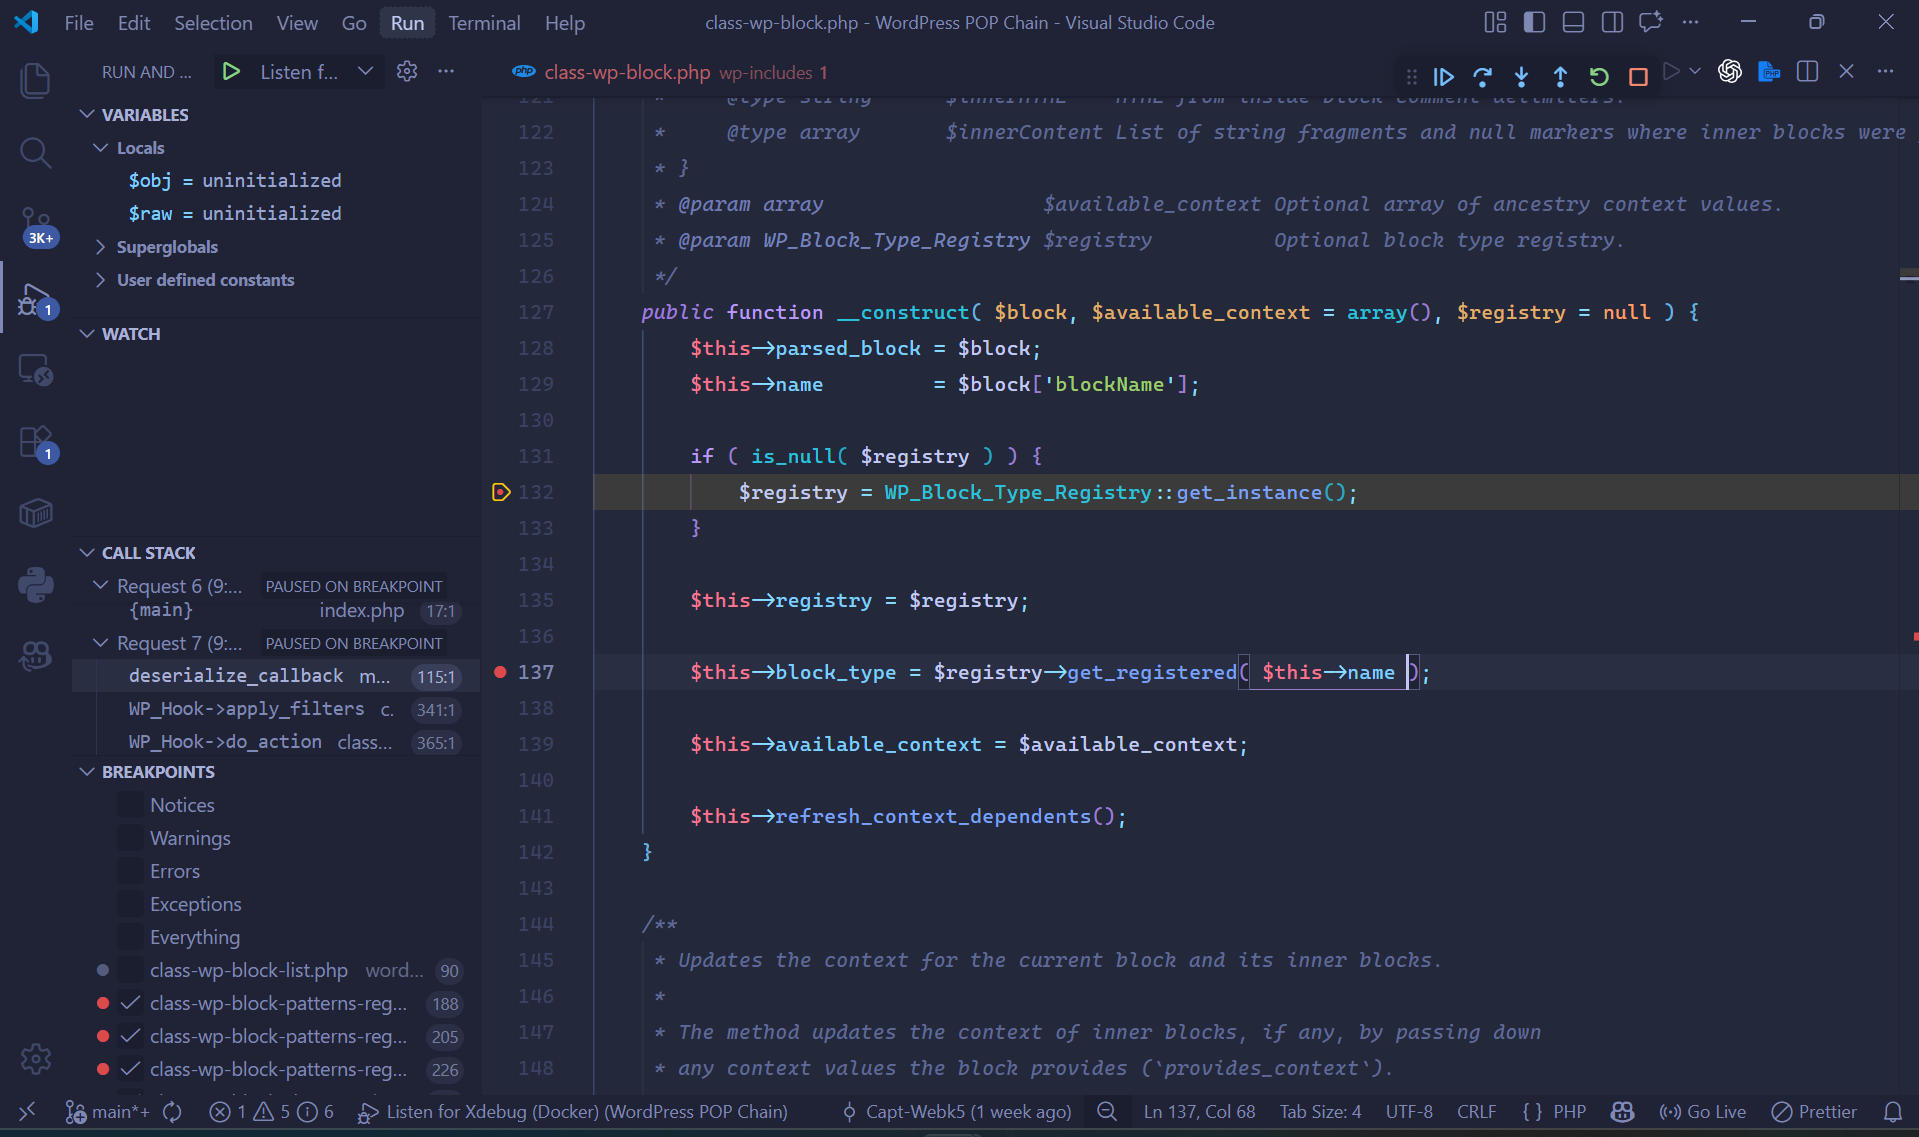Restart the debug session
Screen dimensions: 1919x1137
(1599, 77)
